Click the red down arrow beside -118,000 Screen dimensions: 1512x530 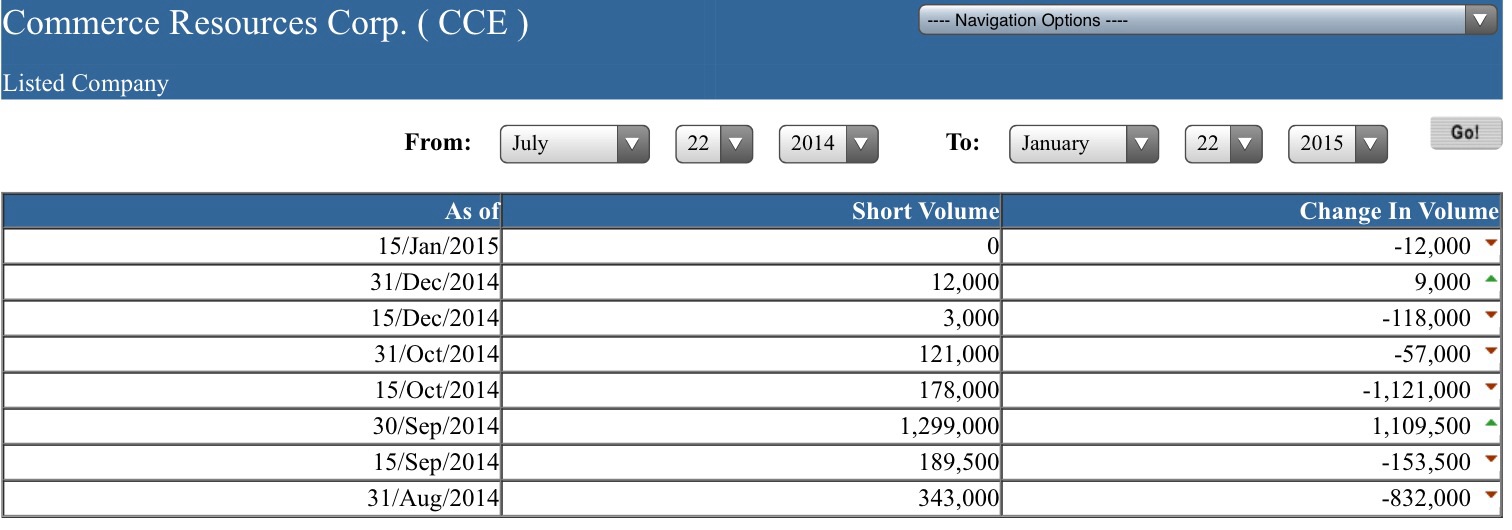click(x=1491, y=315)
